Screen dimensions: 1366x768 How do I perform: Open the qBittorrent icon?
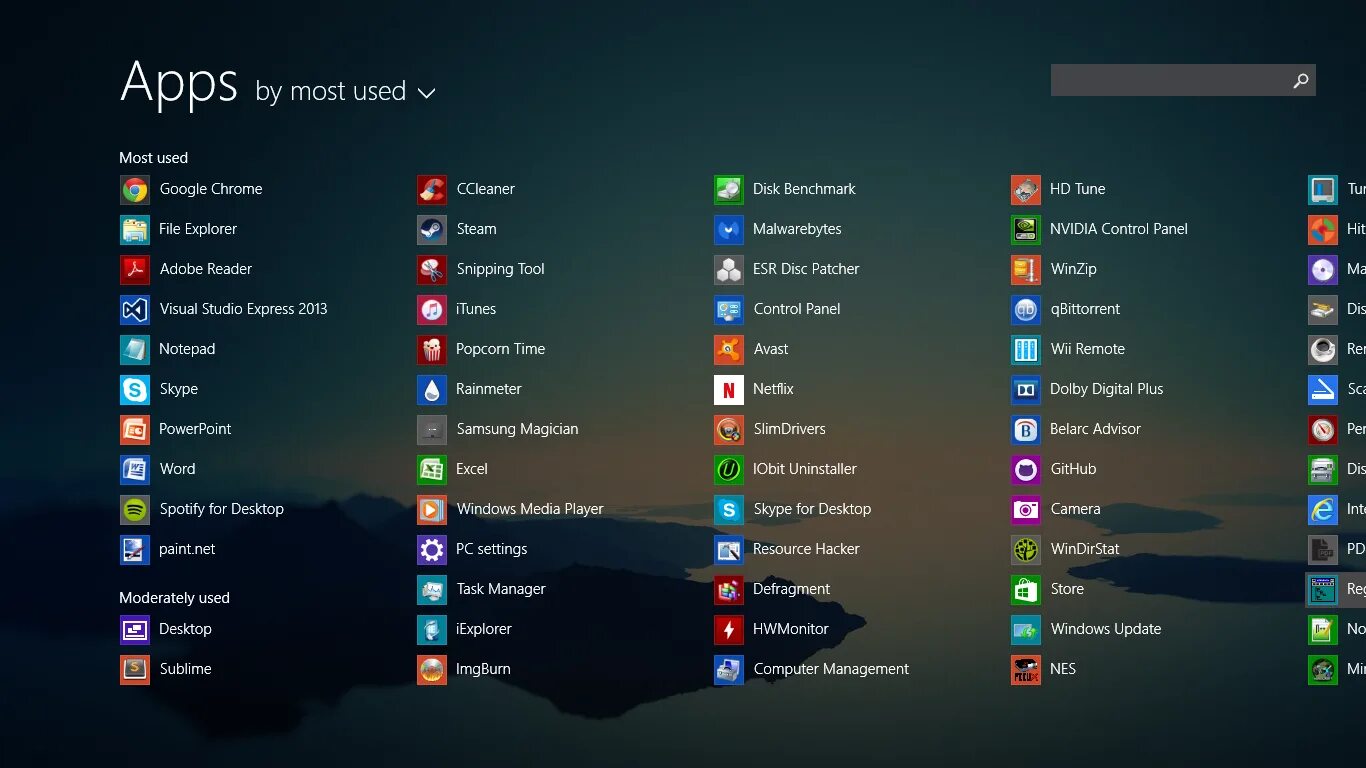tap(1026, 309)
